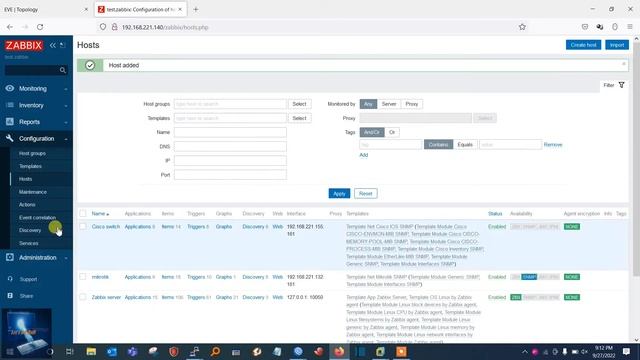The image size is (640, 360).
Task: Tick the Zabbix server row checkbox
Action: (x=83, y=297)
